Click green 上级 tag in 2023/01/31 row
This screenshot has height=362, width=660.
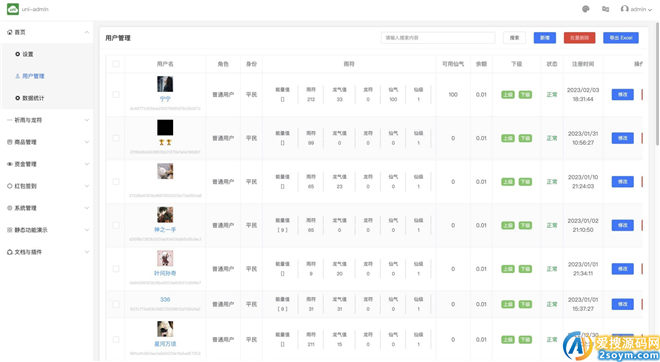click(x=508, y=138)
